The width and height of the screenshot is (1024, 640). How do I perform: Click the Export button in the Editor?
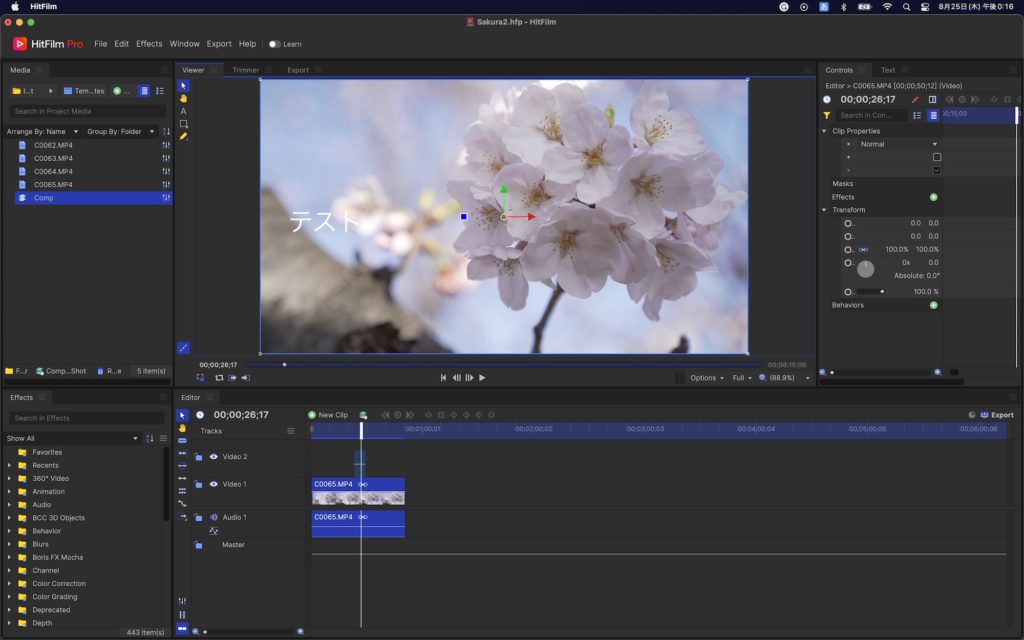[996, 415]
